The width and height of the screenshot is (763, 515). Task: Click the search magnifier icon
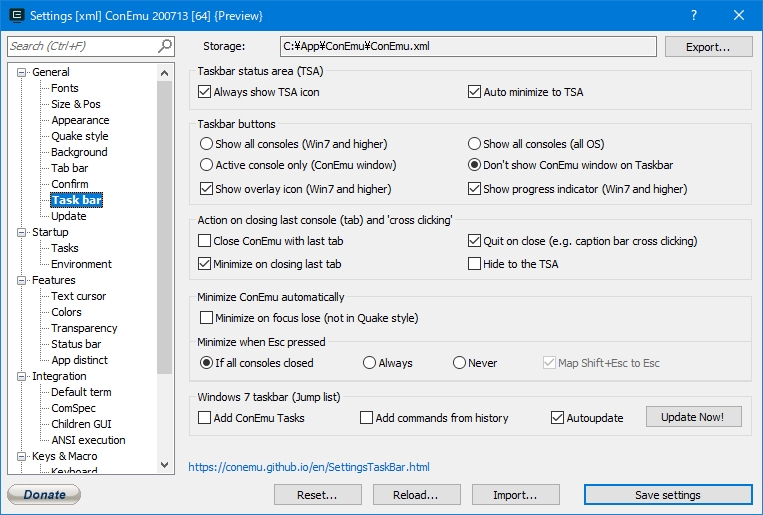165,46
